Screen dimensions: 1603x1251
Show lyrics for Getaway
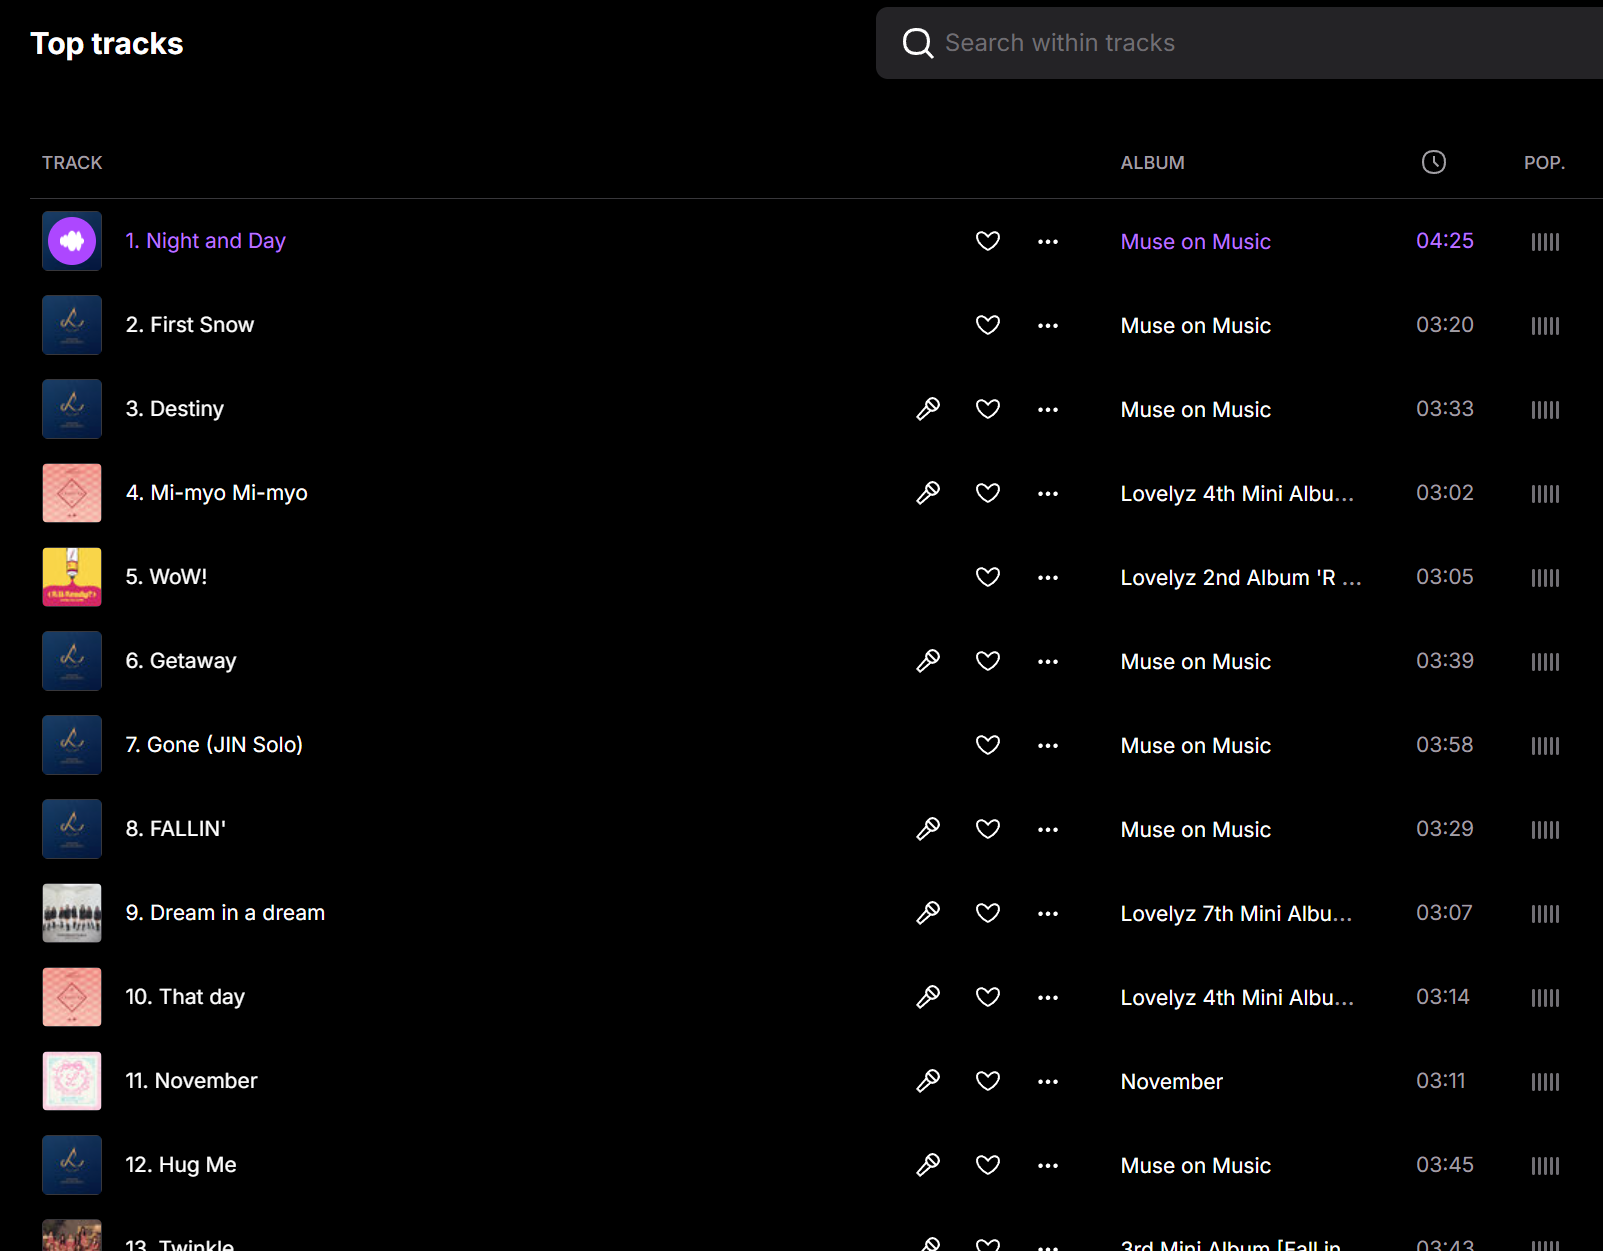(928, 661)
